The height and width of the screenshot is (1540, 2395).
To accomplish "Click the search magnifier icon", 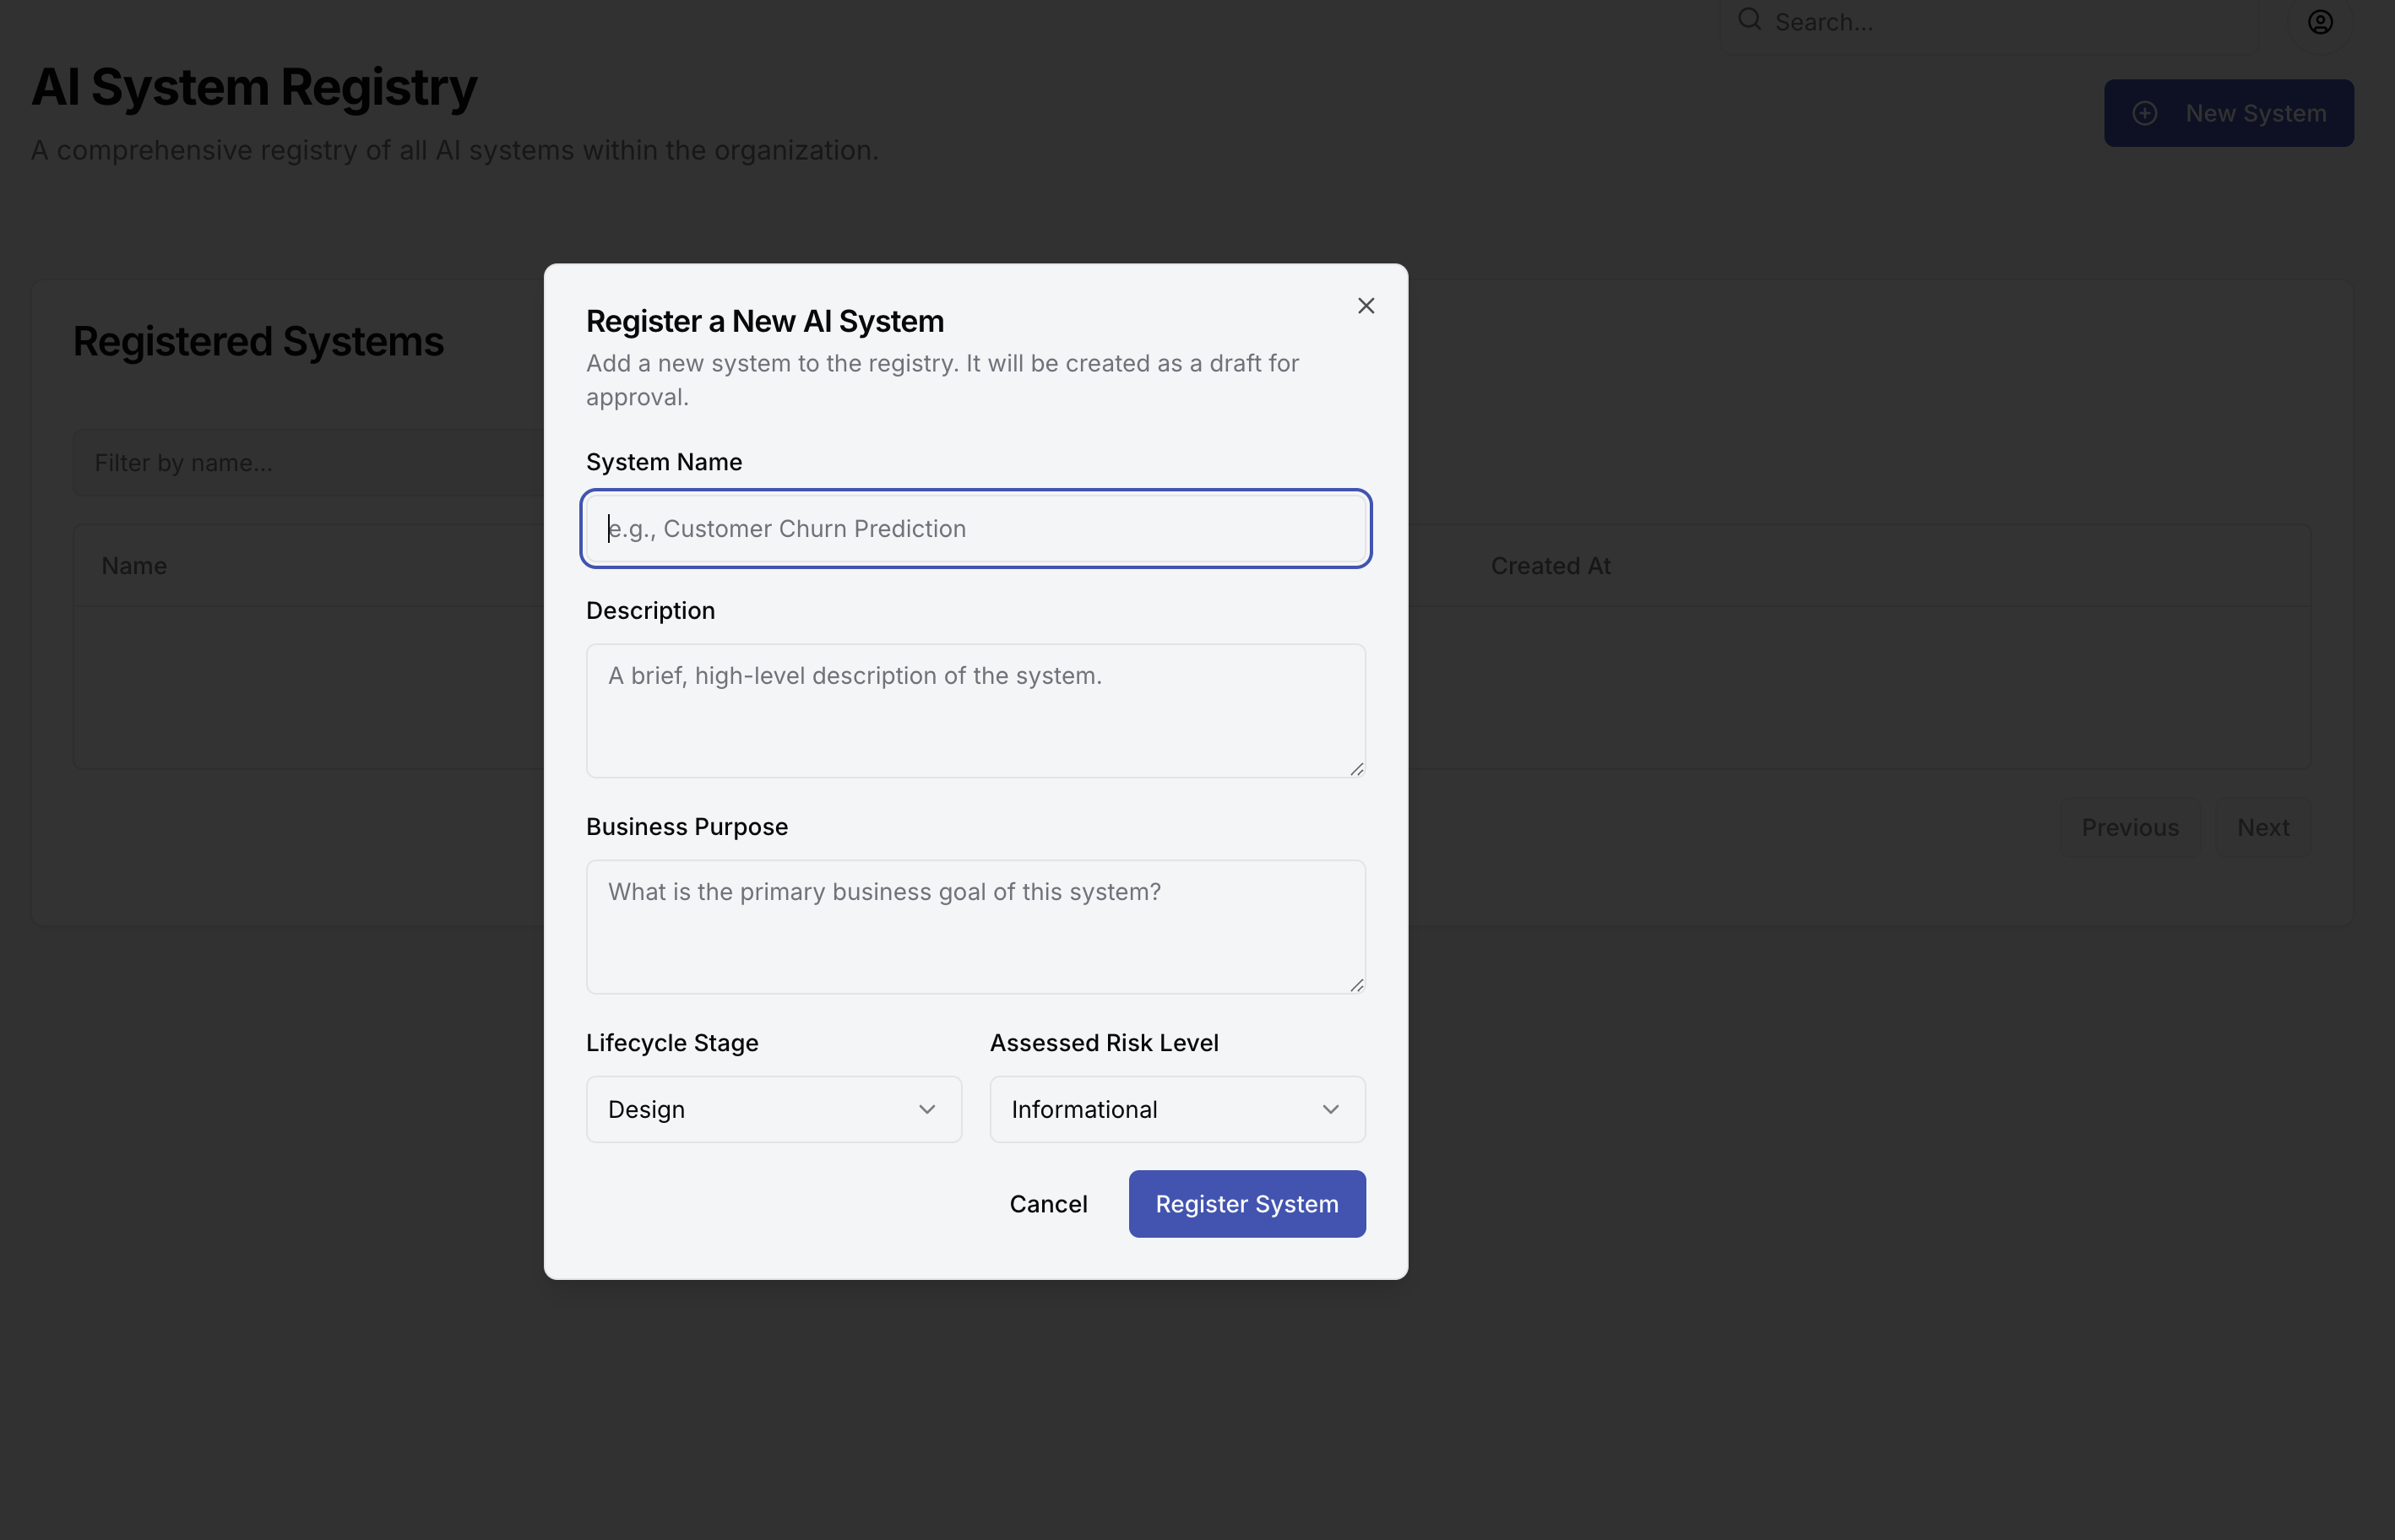I will click(x=1749, y=20).
